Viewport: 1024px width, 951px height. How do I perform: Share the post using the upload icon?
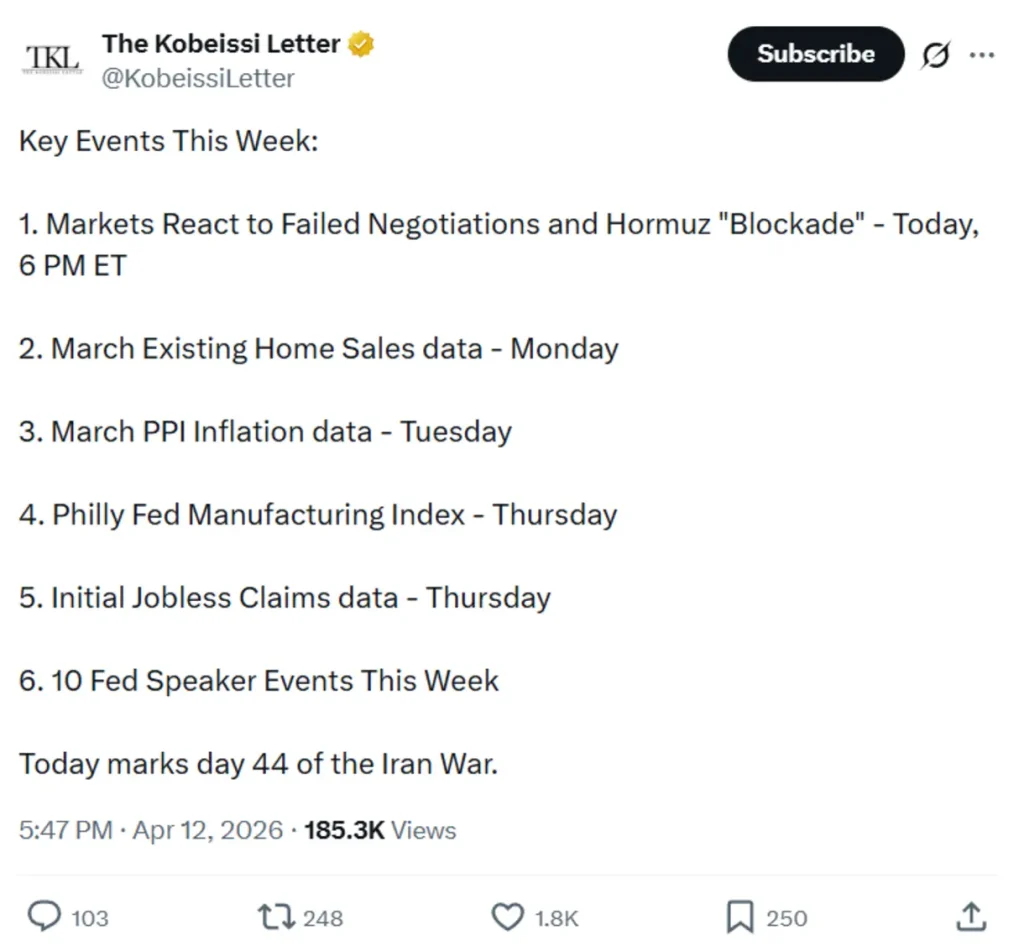coord(973,916)
